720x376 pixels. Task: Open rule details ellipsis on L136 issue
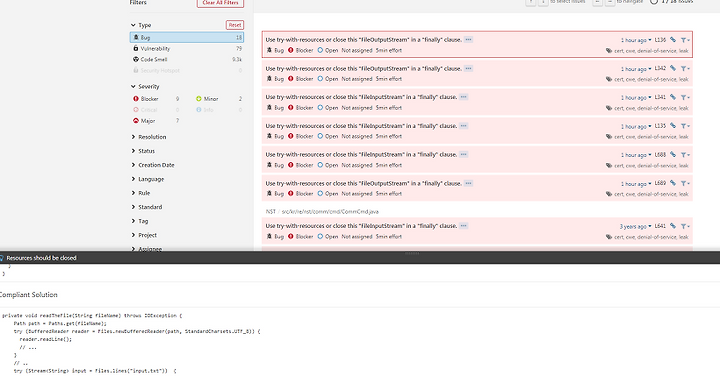(x=468, y=39)
